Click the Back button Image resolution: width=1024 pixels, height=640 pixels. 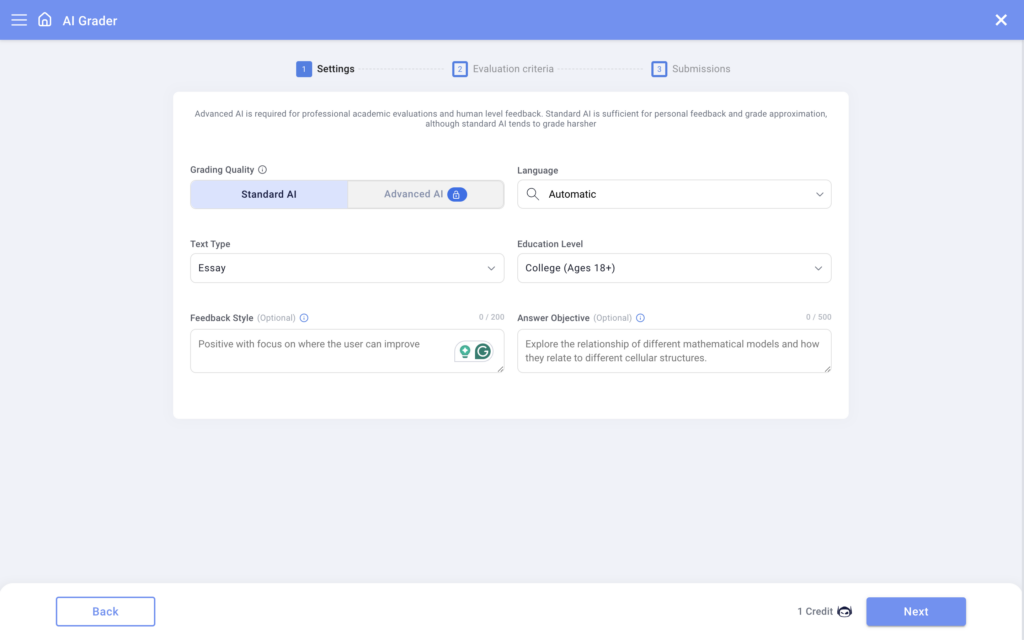coord(105,611)
